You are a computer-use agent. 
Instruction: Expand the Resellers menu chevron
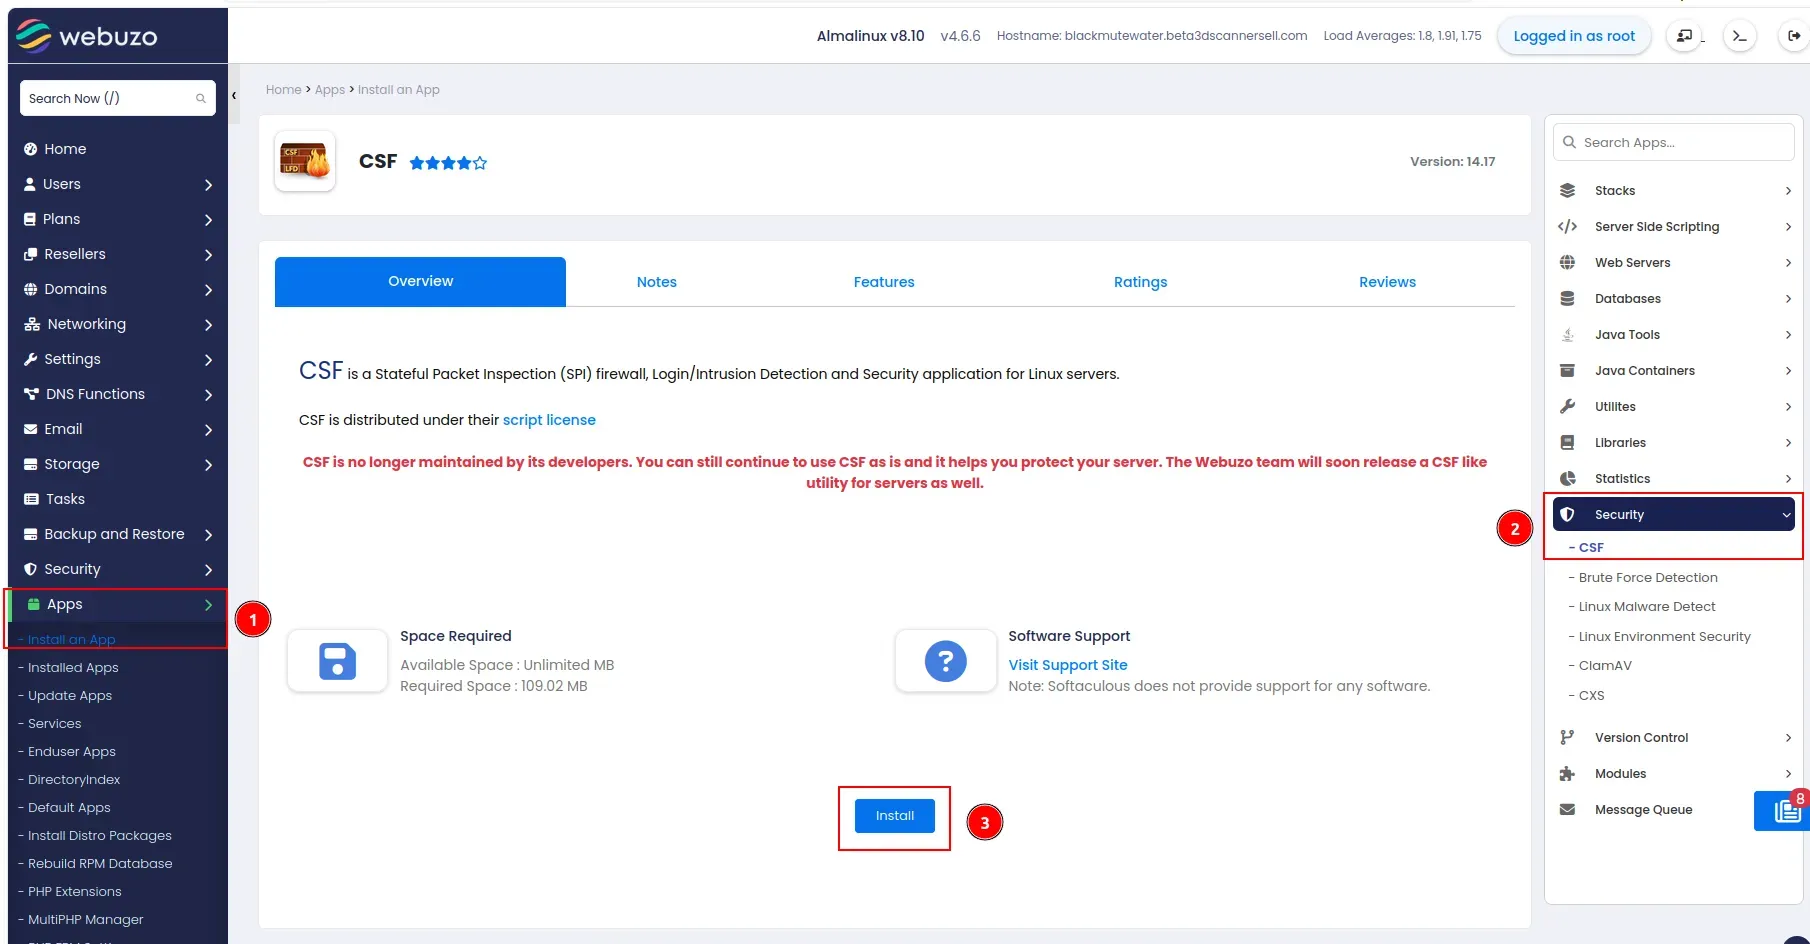(x=208, y=255)
